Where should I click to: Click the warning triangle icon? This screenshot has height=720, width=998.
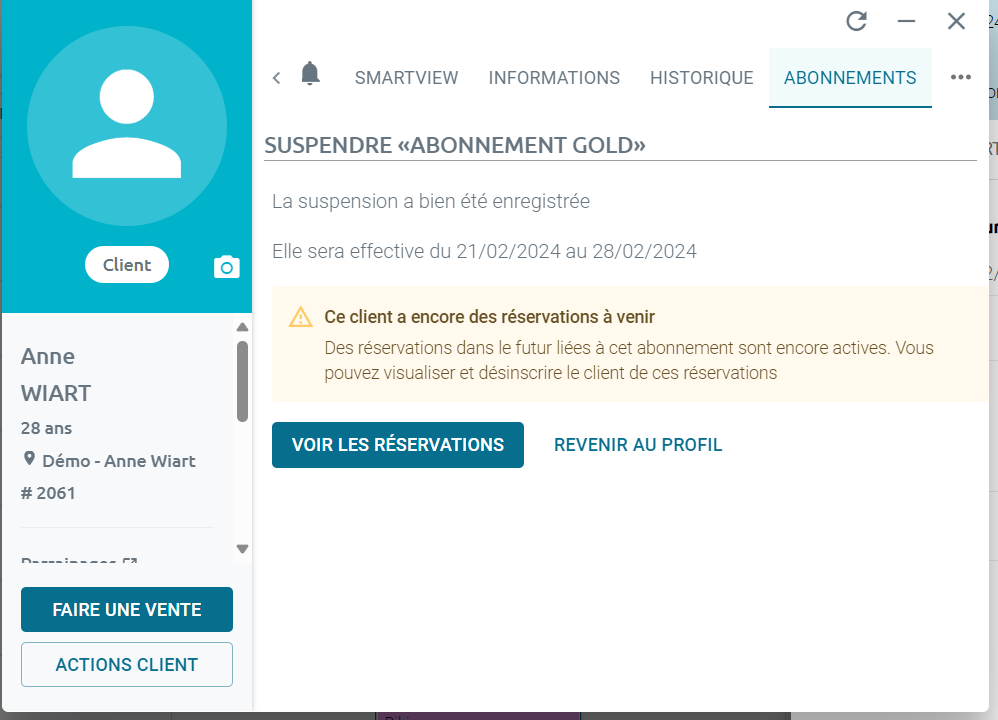[x=300, y=317]
